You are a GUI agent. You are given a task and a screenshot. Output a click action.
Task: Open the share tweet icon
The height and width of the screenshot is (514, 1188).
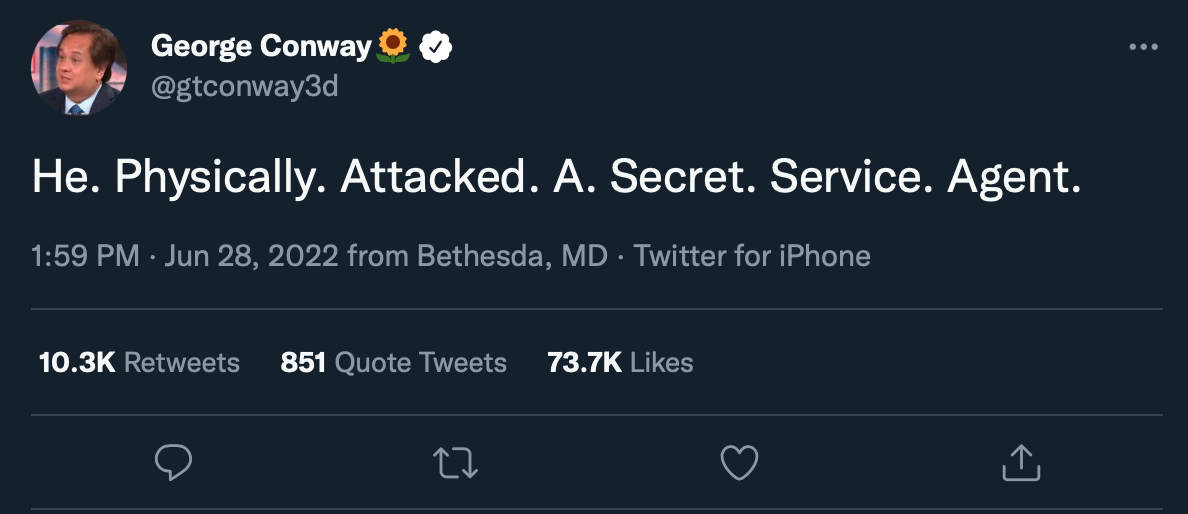[x=1021, y=462]
